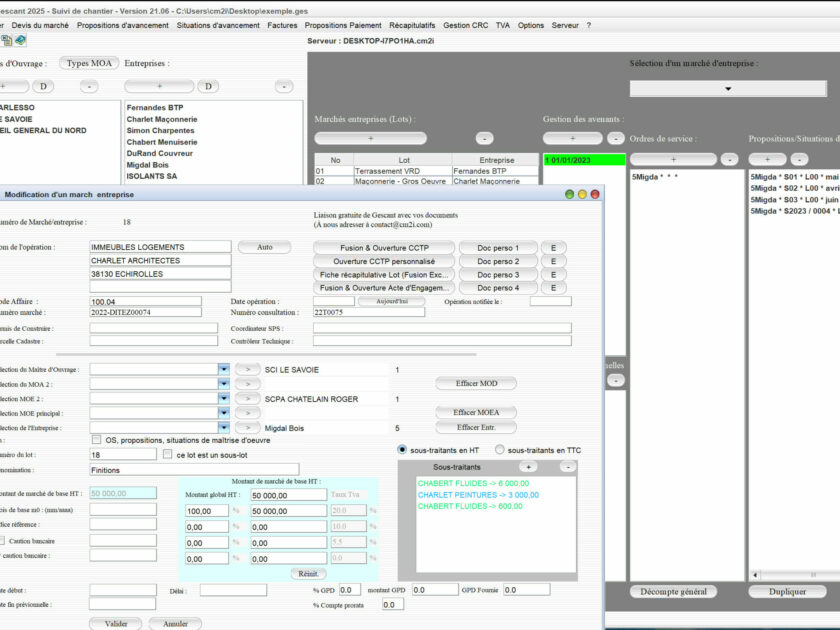Viewport: 840px width, 630px height.
Task: Click the D button beside the Entreprises add button
Action: pyautogui.click(x=208, y=86)
